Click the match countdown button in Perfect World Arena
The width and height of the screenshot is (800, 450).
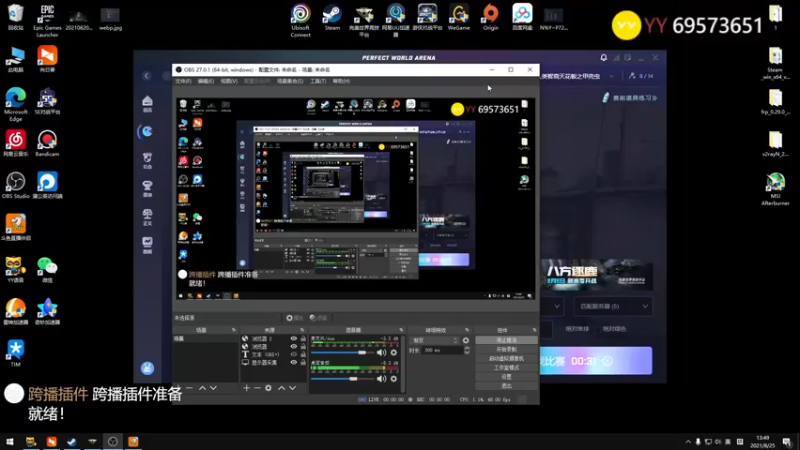click(x=596, y=361)
